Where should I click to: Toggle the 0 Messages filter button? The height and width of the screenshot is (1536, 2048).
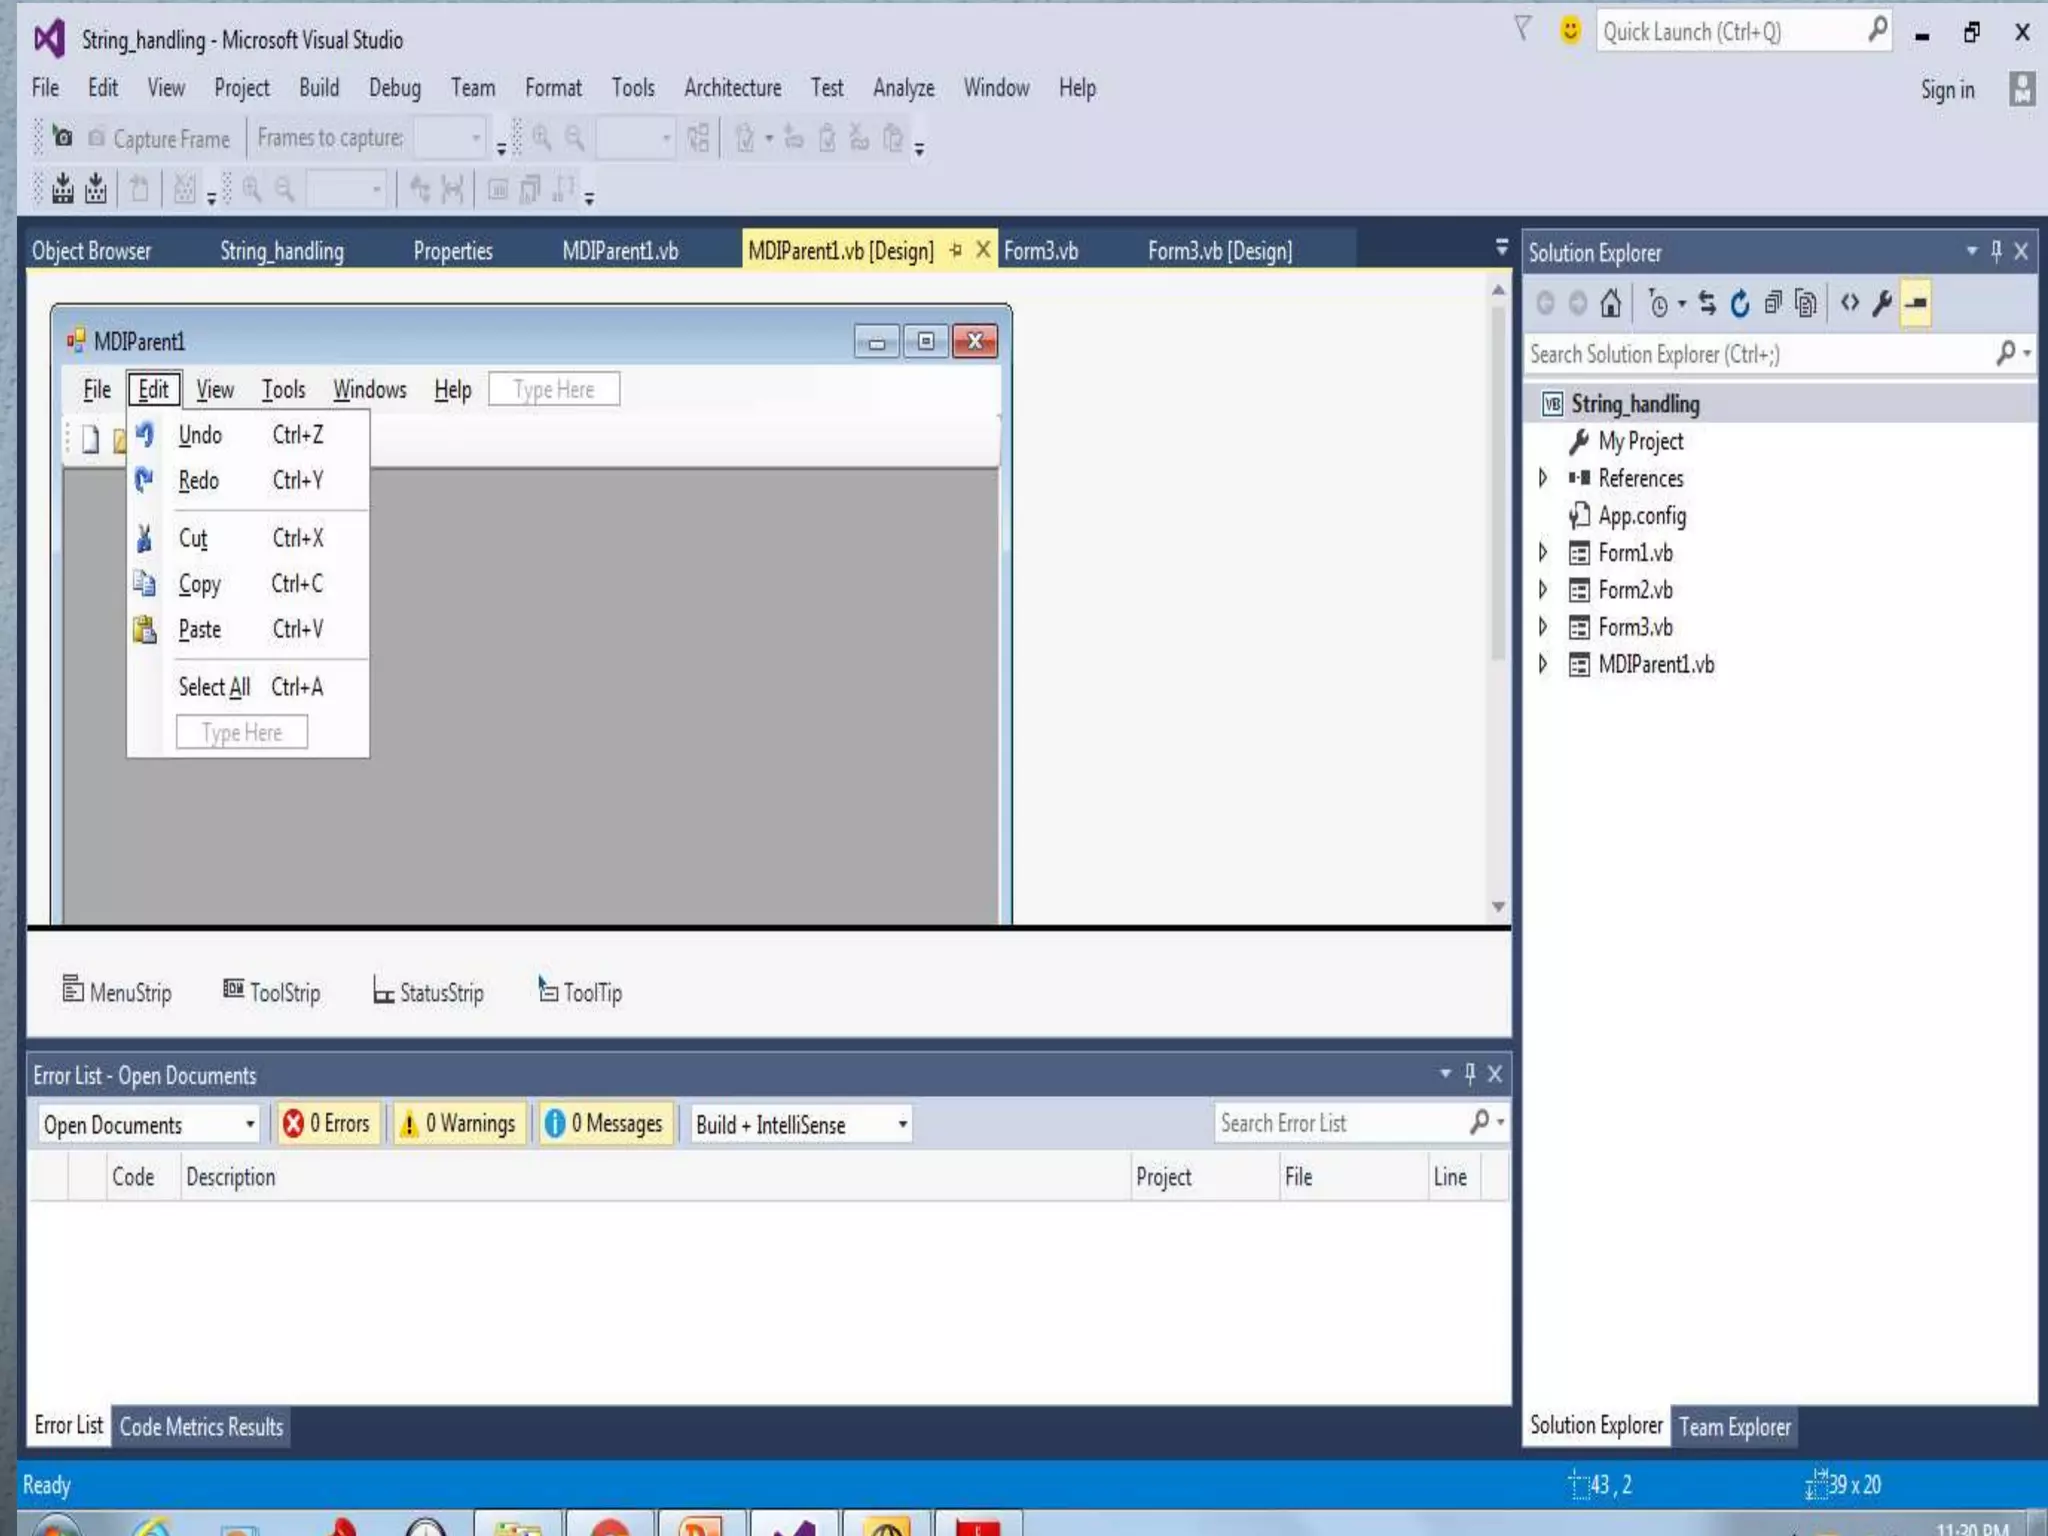(x=605, y=1124)
